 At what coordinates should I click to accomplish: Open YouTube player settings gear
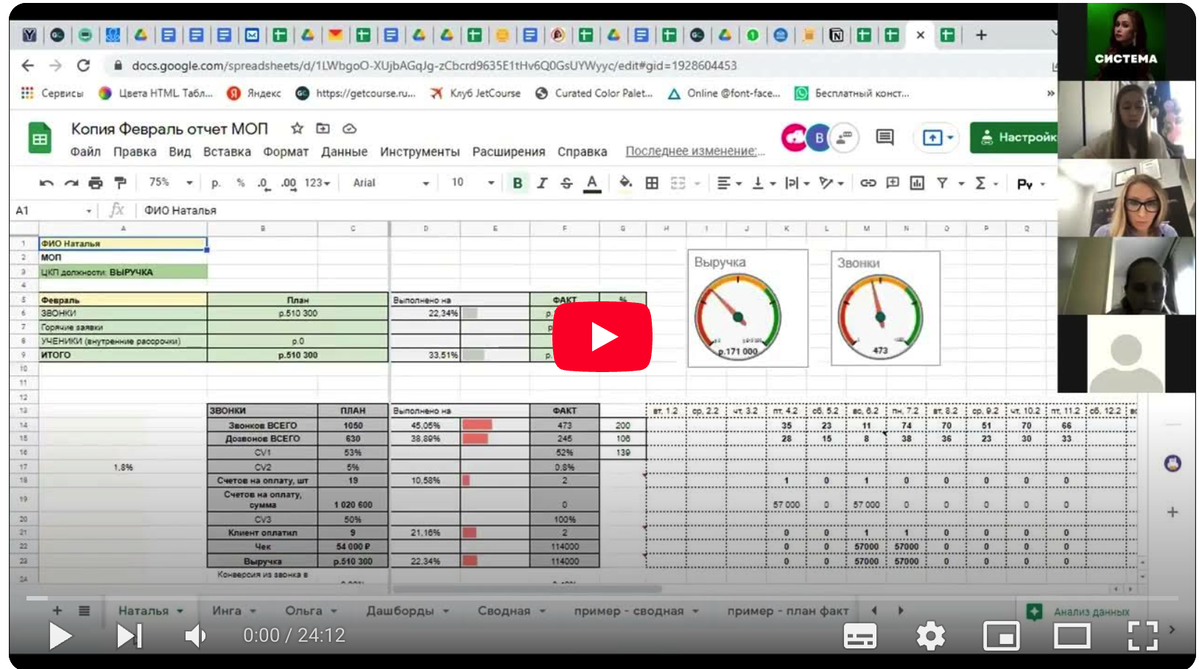(x=931, y=635)
